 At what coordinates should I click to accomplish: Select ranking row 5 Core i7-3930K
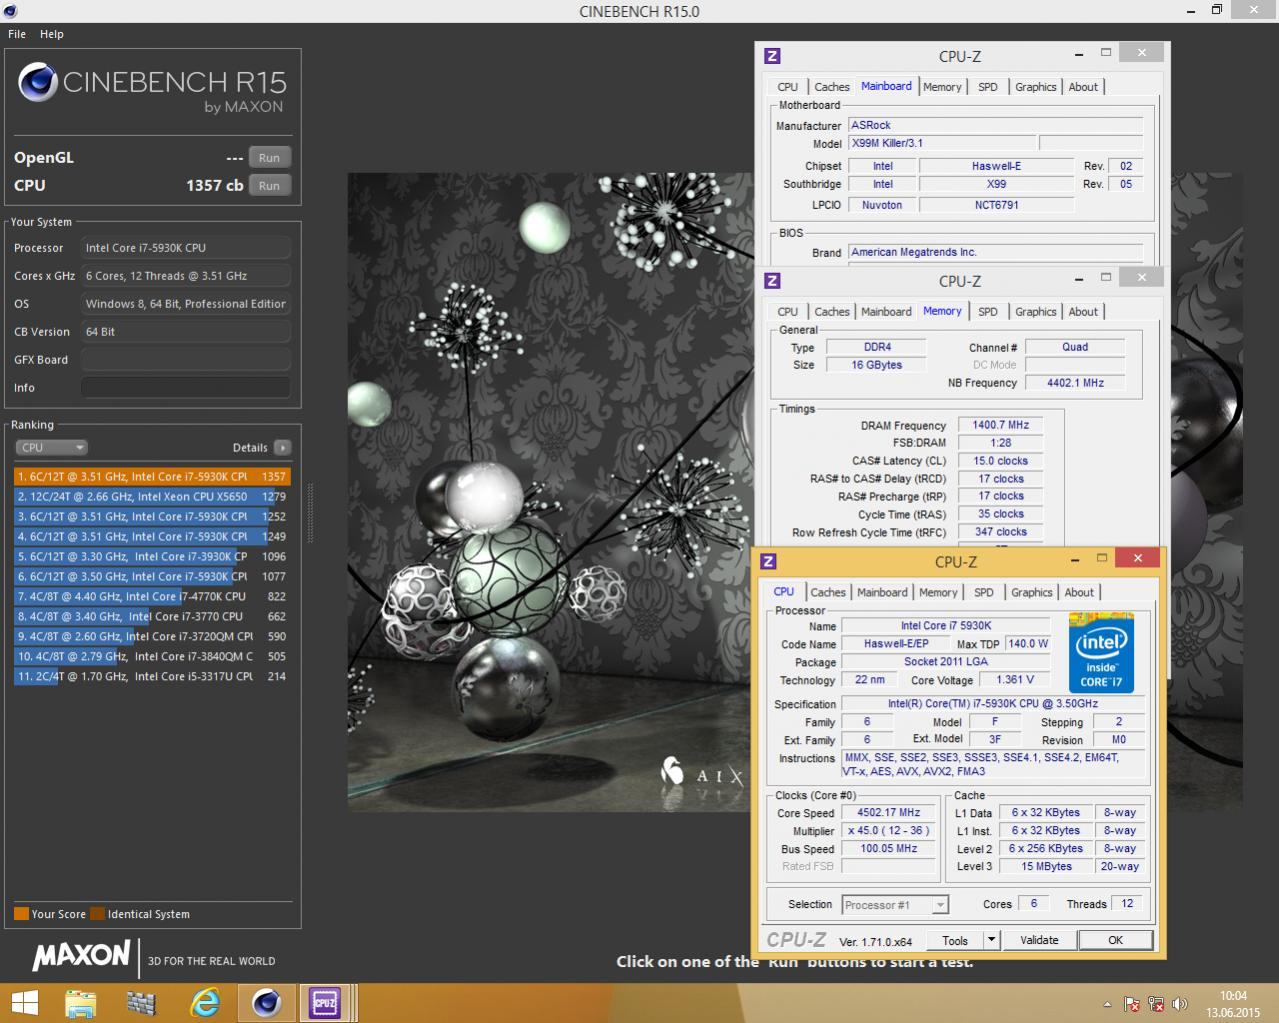click(151, 557)
